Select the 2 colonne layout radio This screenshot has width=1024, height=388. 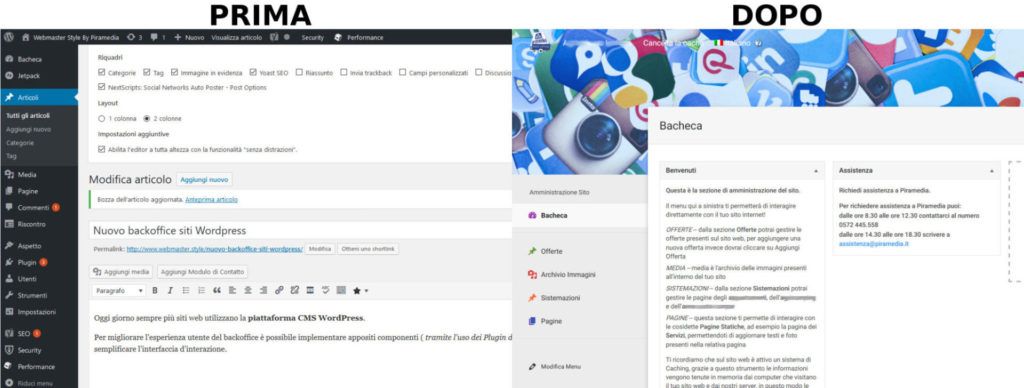(x=147, y=119)
